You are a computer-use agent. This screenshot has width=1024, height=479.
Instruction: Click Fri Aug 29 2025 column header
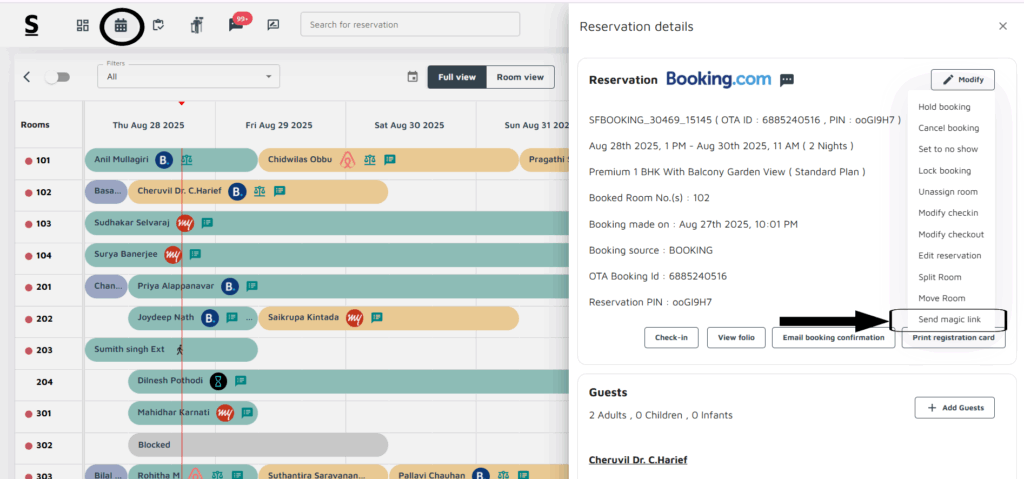coord(279,125)
